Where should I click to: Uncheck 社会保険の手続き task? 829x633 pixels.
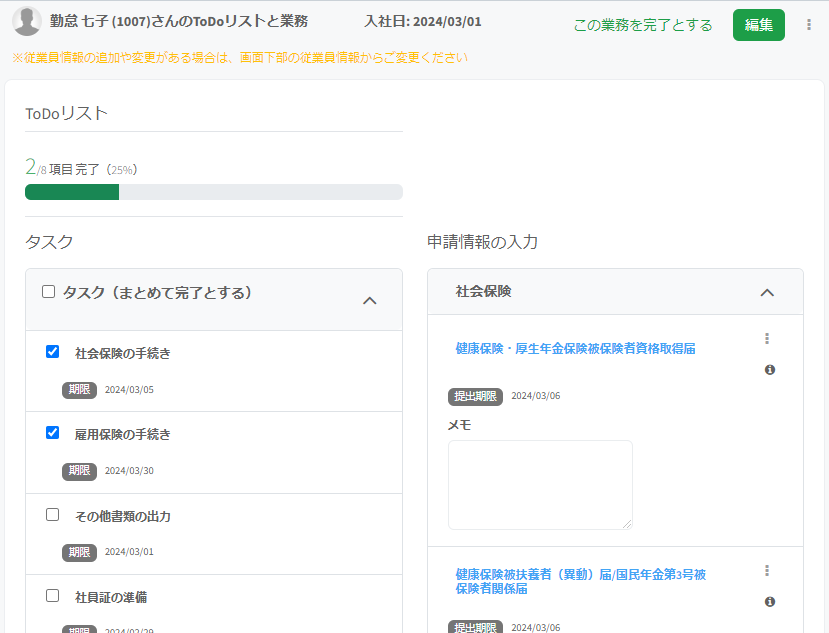pyautogui.click(x=52, y=352)
